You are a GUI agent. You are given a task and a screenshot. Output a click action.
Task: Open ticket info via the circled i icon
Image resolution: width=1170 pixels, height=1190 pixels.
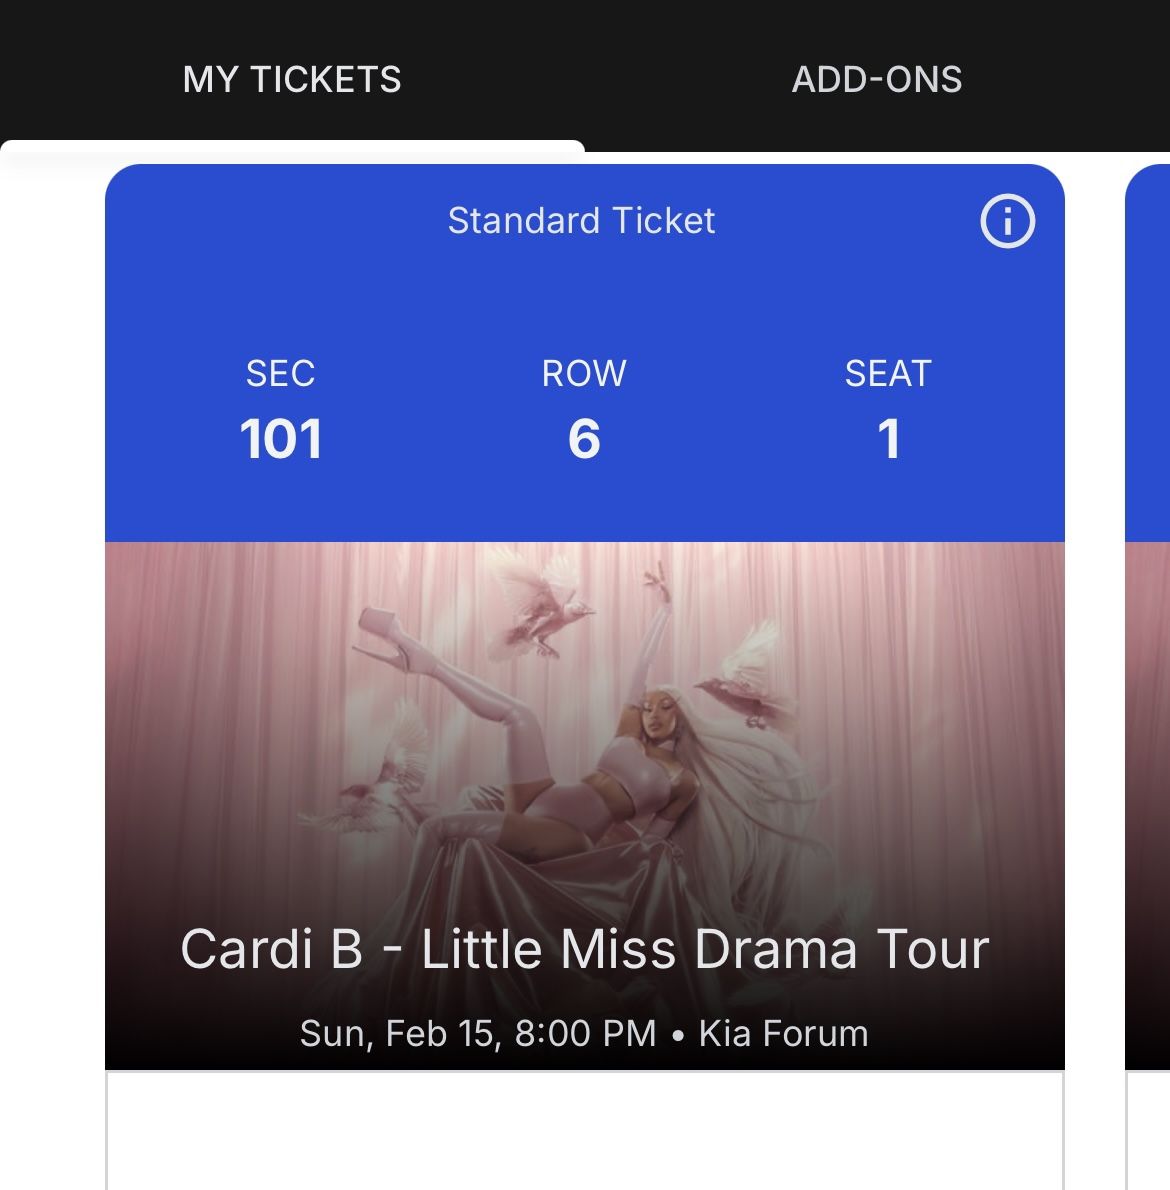[x=1007, y=221]
